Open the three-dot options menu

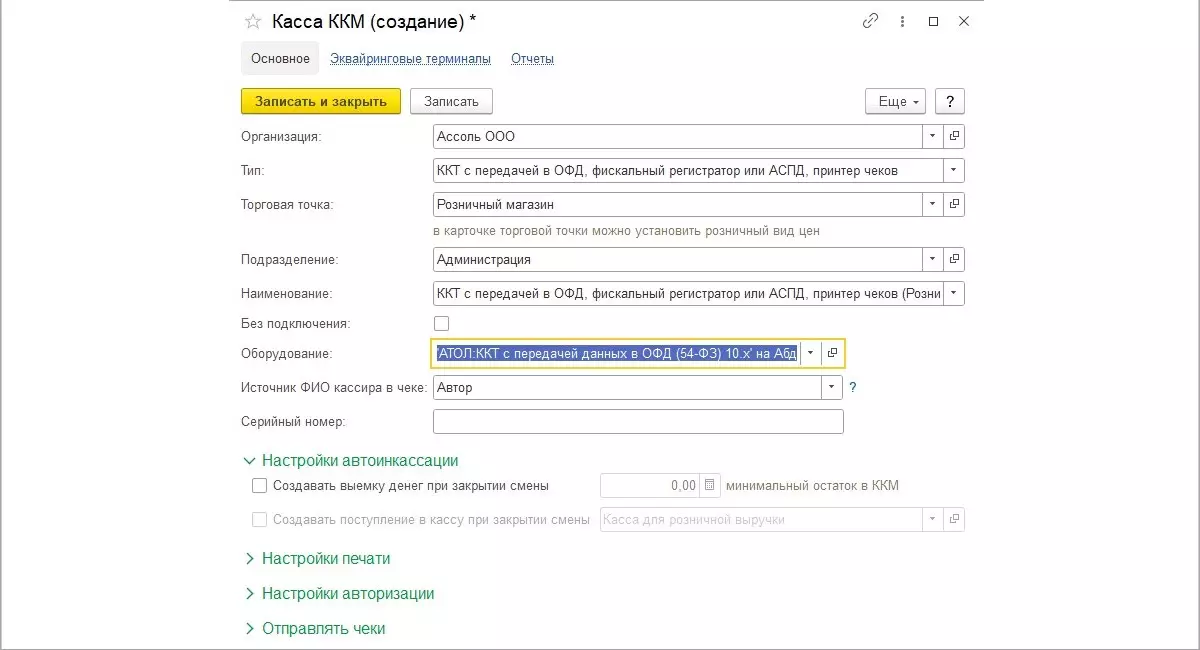coord(902,21)
